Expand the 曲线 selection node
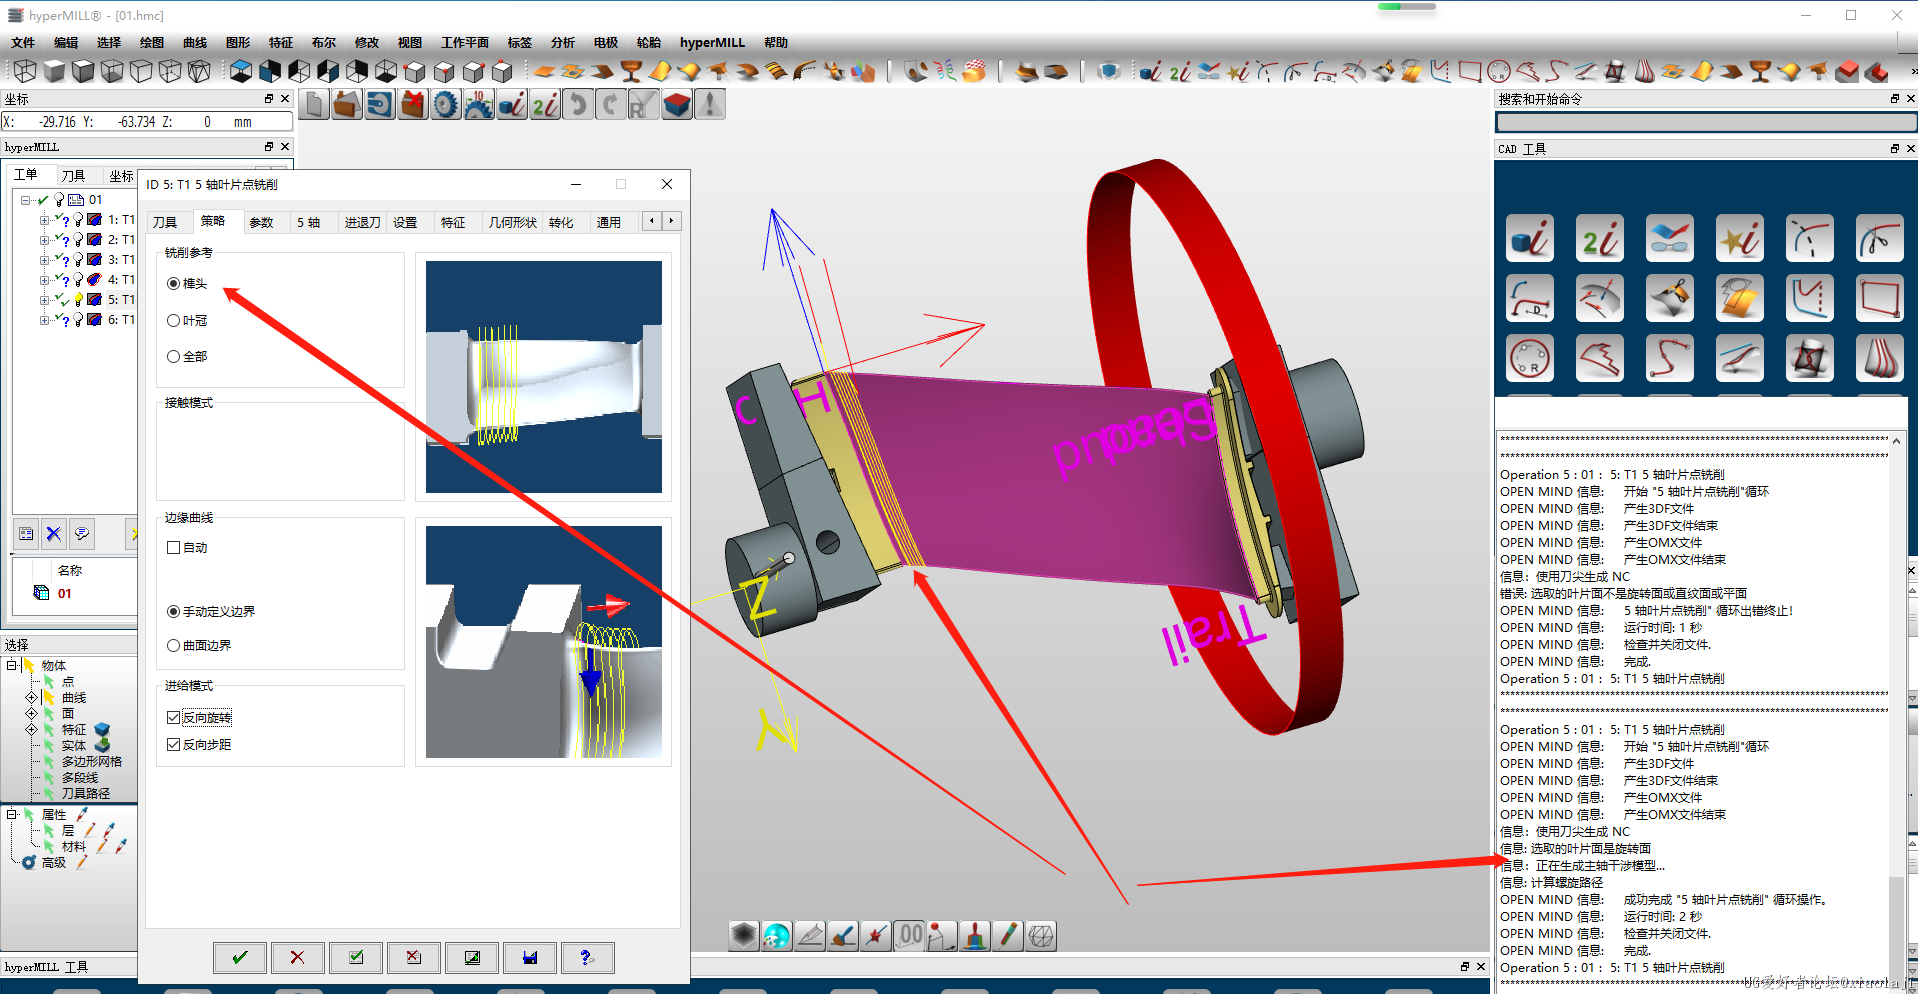This screenshot has height=994, width=1918. [31, 697]
